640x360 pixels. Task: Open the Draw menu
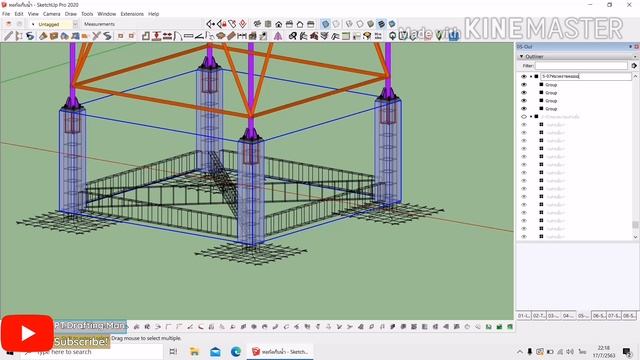[71, 14]
